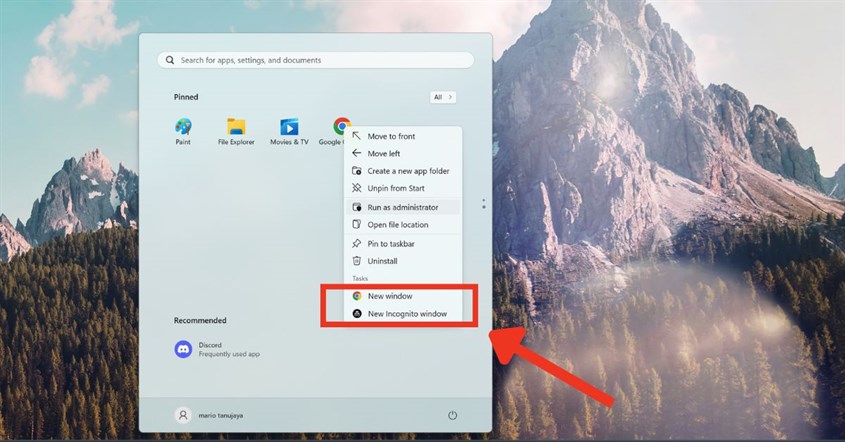Expand the All apps button
845x442 pixels.
(x=442, y=97)
